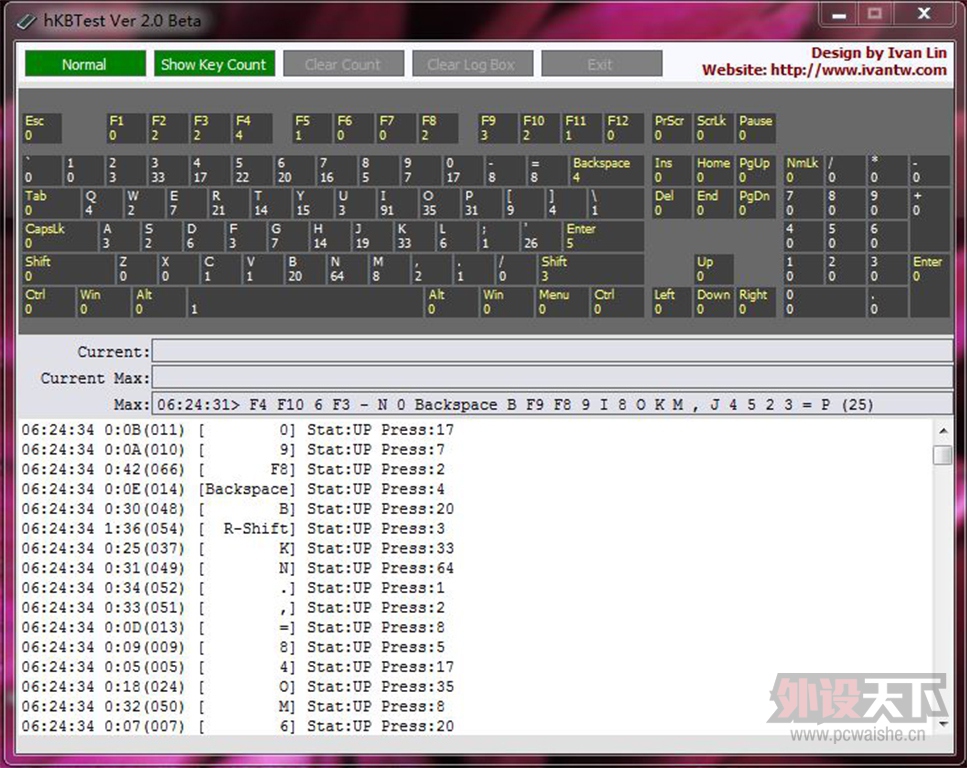Click the main Enter key tile
This screenshot has height=768, width=967.
tap(602, 236)
